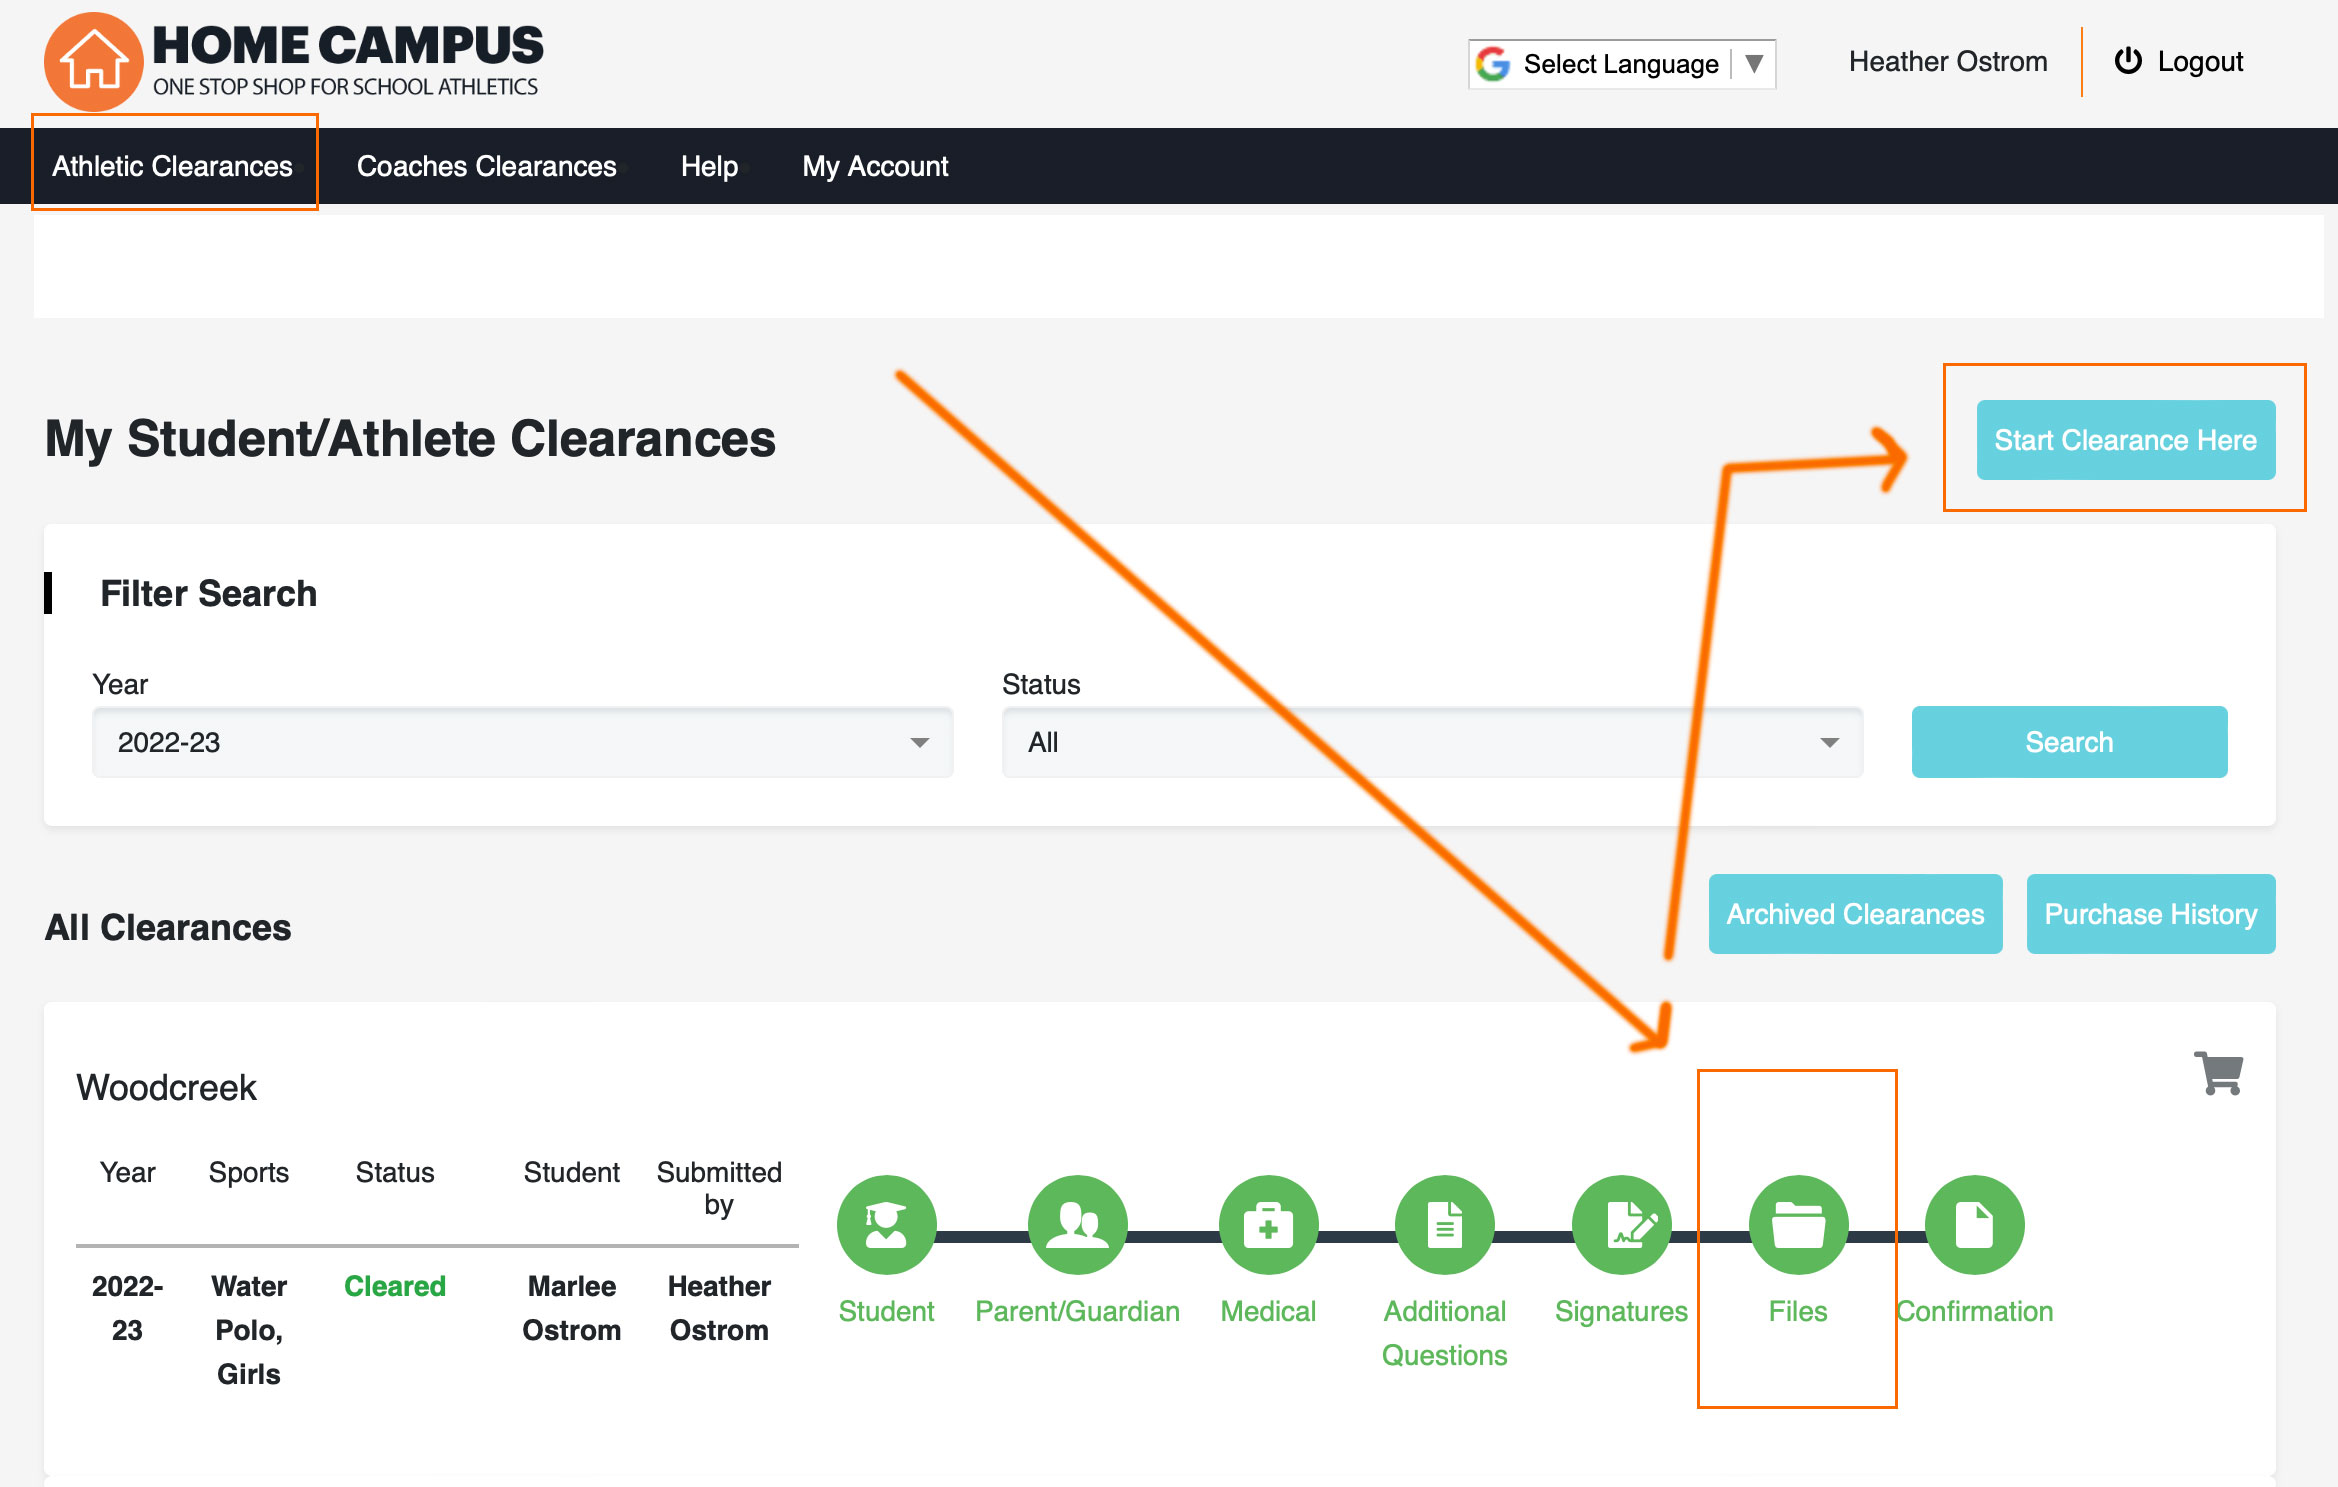
Task: Click the Archived Clearances button
Action: click(1855, 914)
